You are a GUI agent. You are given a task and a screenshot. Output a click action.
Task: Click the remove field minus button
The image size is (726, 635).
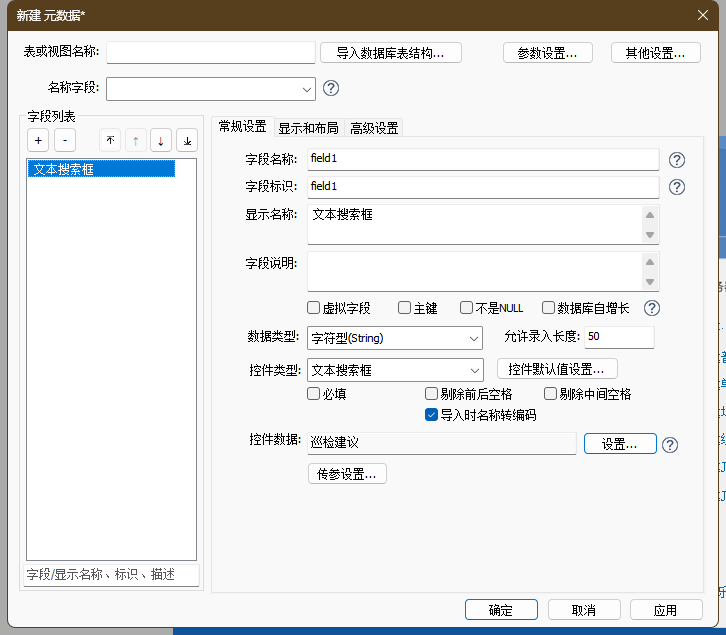pos(63,141)
